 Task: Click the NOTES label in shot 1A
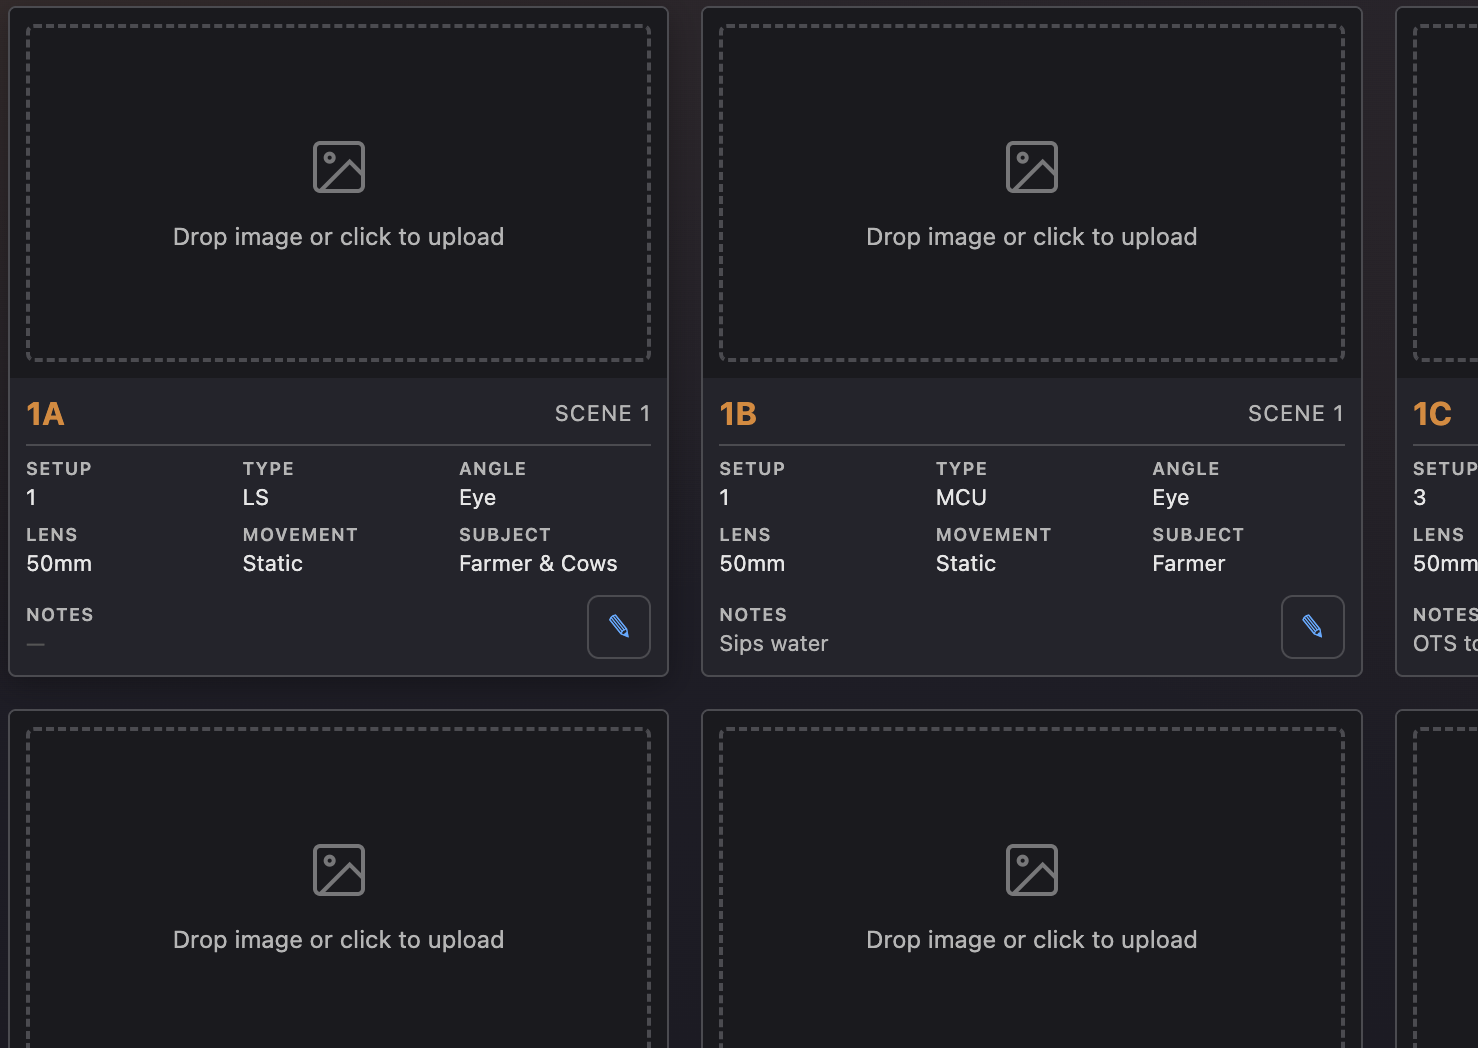(59, 615)
